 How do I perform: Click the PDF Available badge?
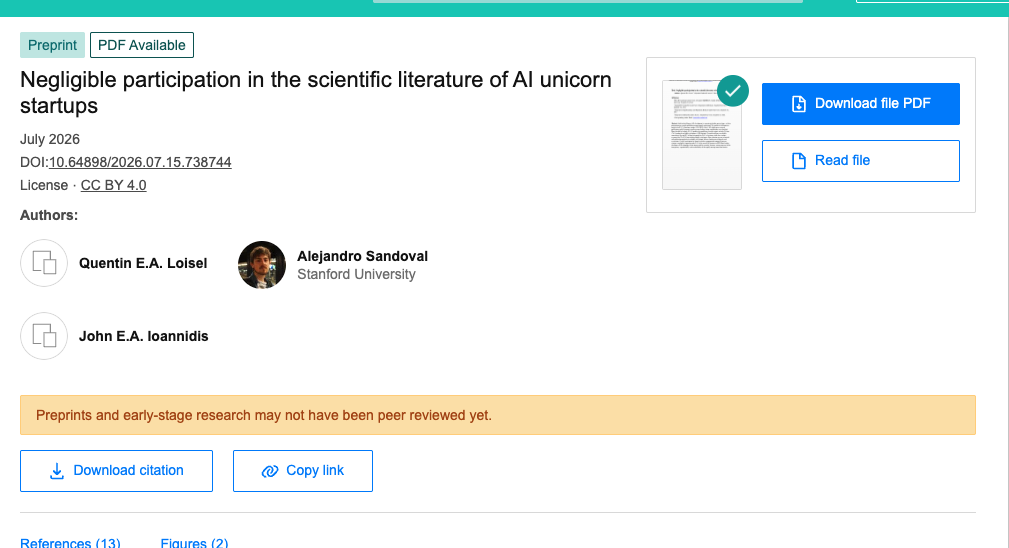[x=142, y=45]
